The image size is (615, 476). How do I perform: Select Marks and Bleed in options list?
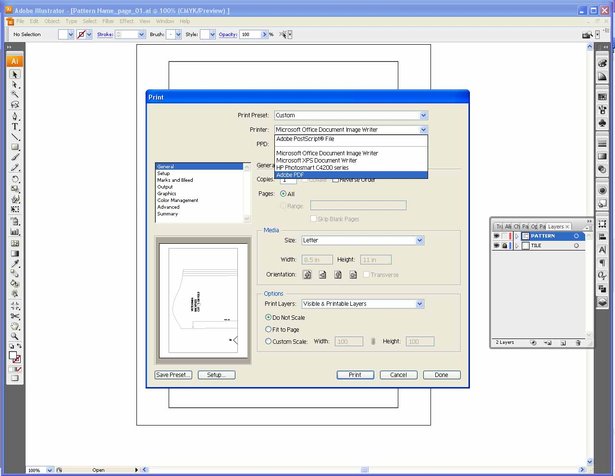pyautogui.click(x=175, y=180)
